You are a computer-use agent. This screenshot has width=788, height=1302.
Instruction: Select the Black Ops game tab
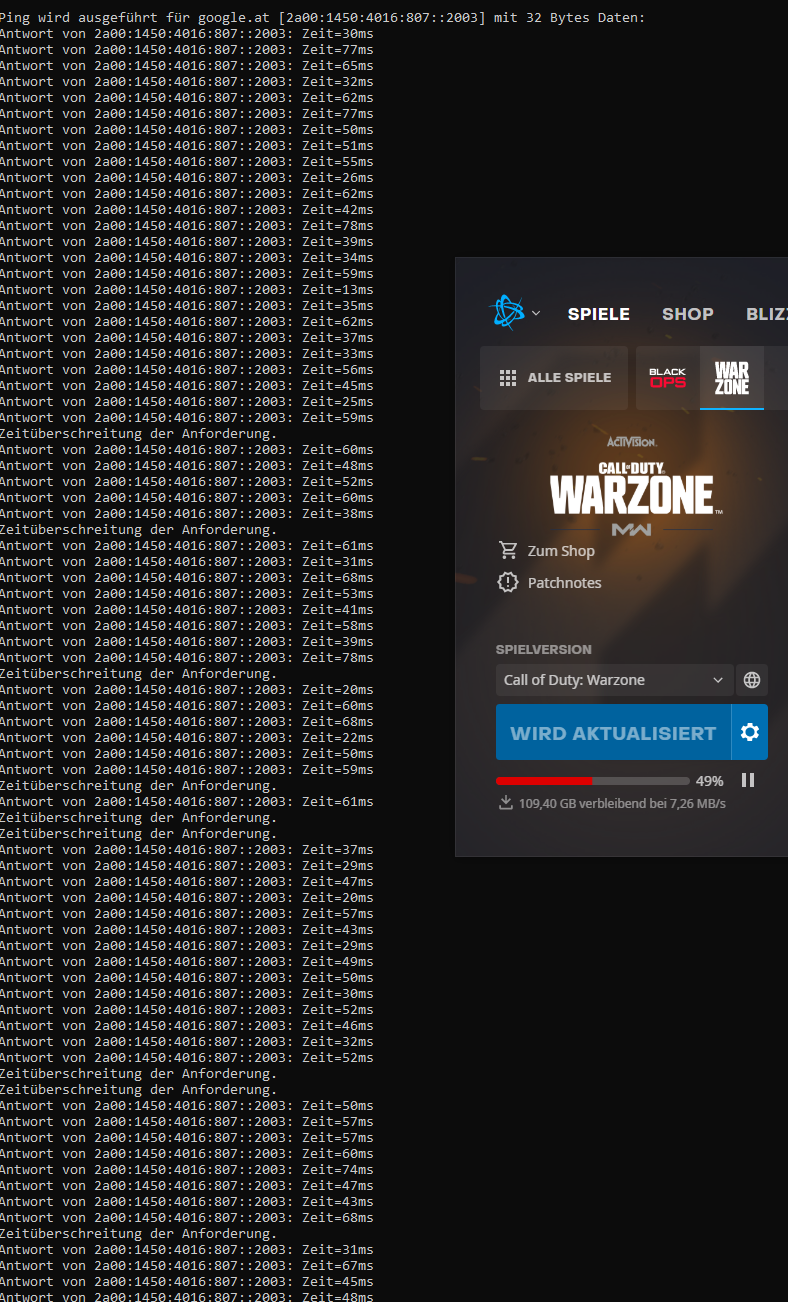pyautogui.click(x=668, y=378)
